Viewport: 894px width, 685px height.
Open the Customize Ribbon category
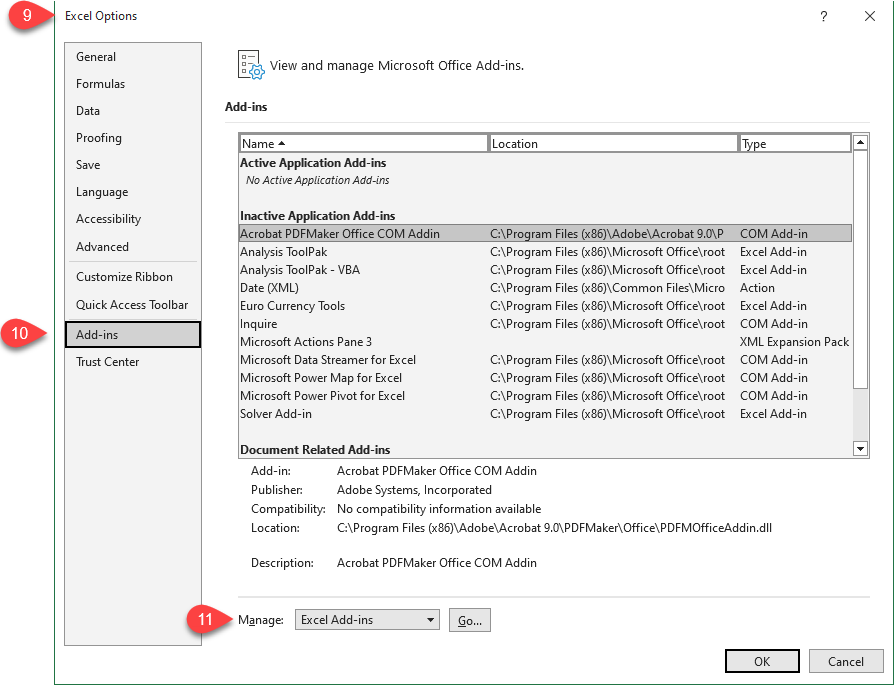click(124, 277)
